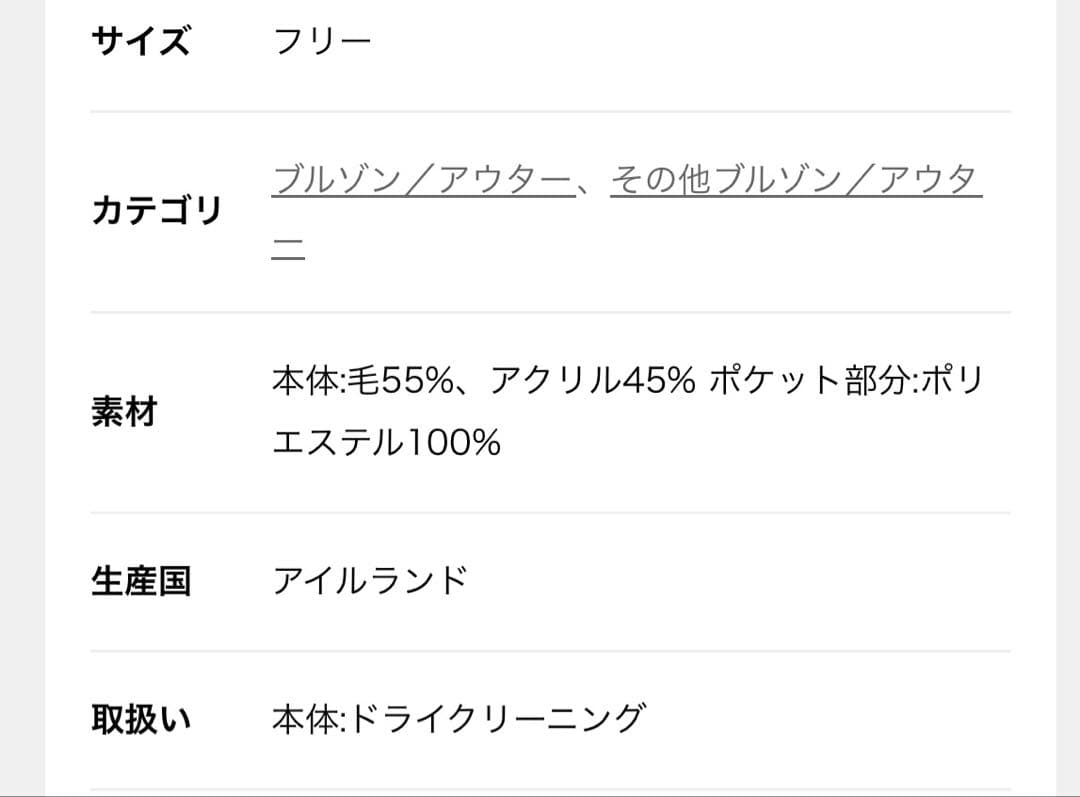Open the first ブルゾン/アウター category link
The width and height of the screenshot is (1080, 797).
423,181
